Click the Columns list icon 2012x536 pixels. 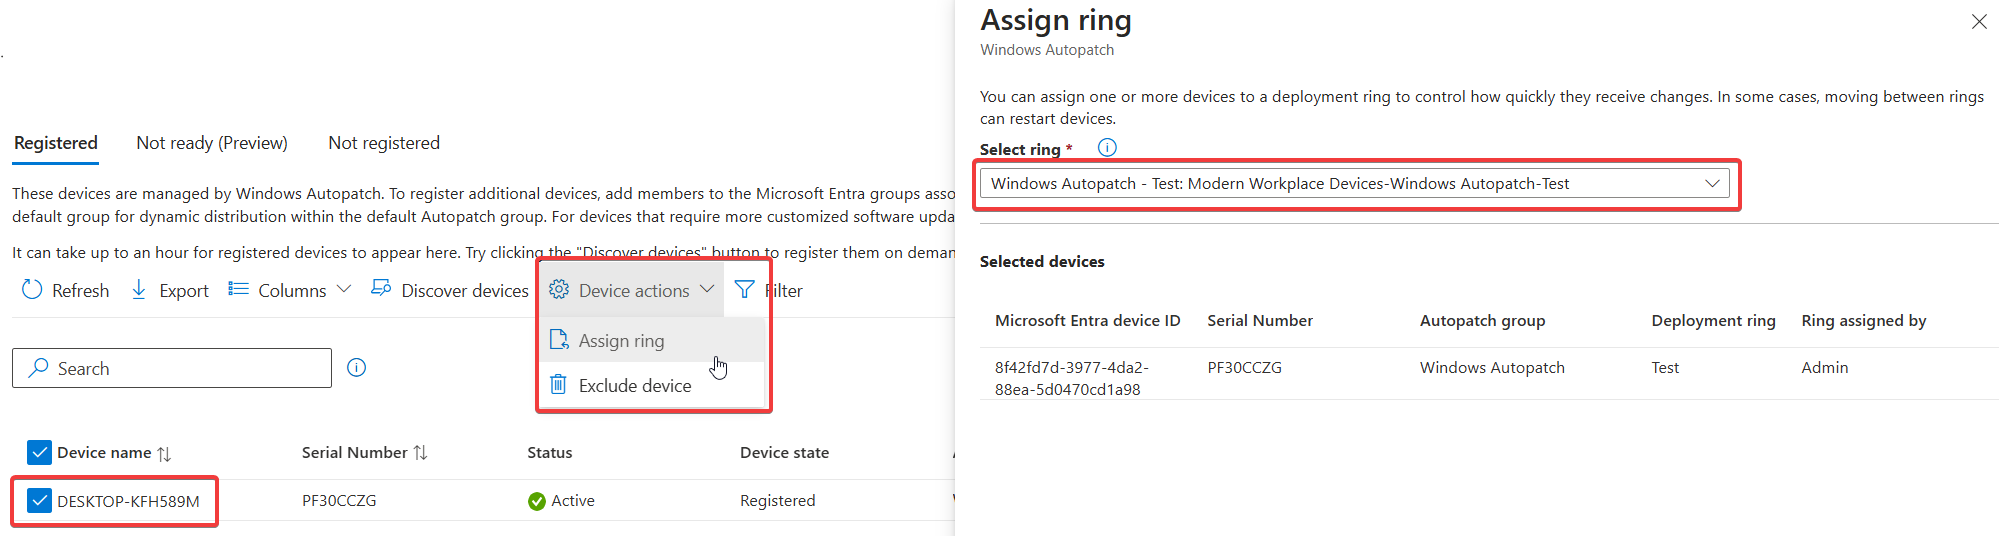[x=238, y=289]
